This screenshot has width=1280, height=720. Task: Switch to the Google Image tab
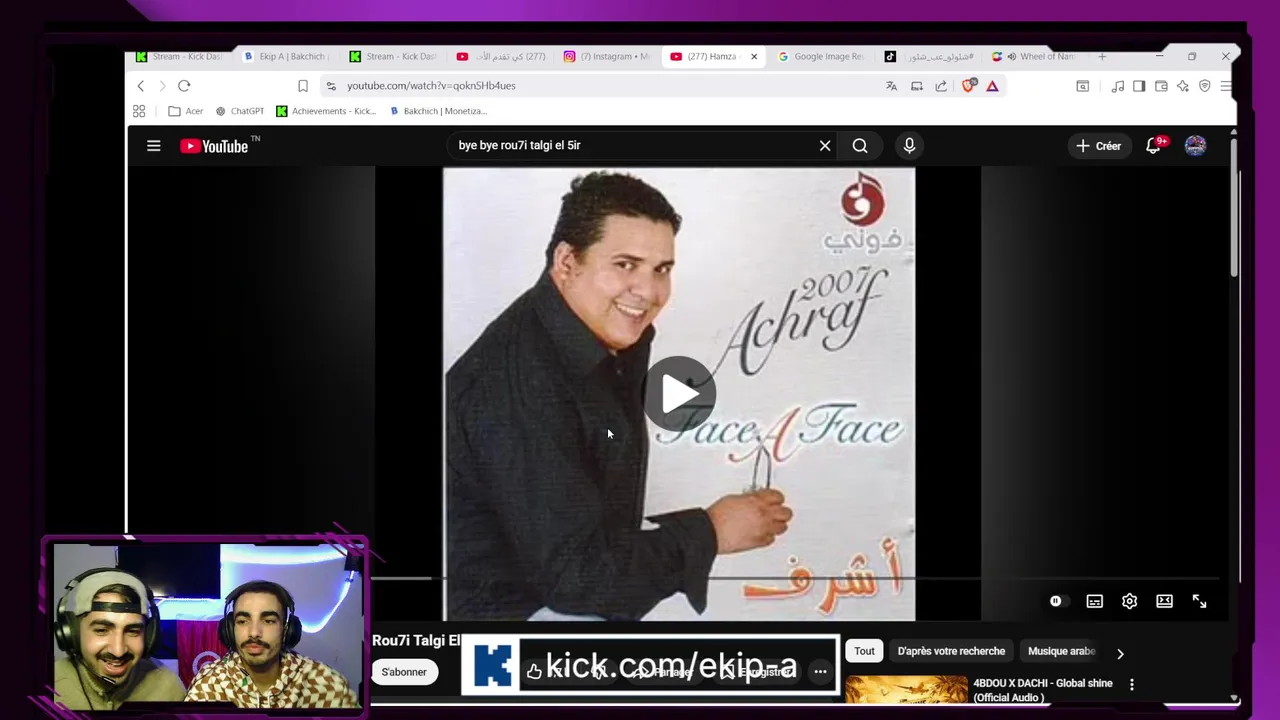click(x=821, y=57)
